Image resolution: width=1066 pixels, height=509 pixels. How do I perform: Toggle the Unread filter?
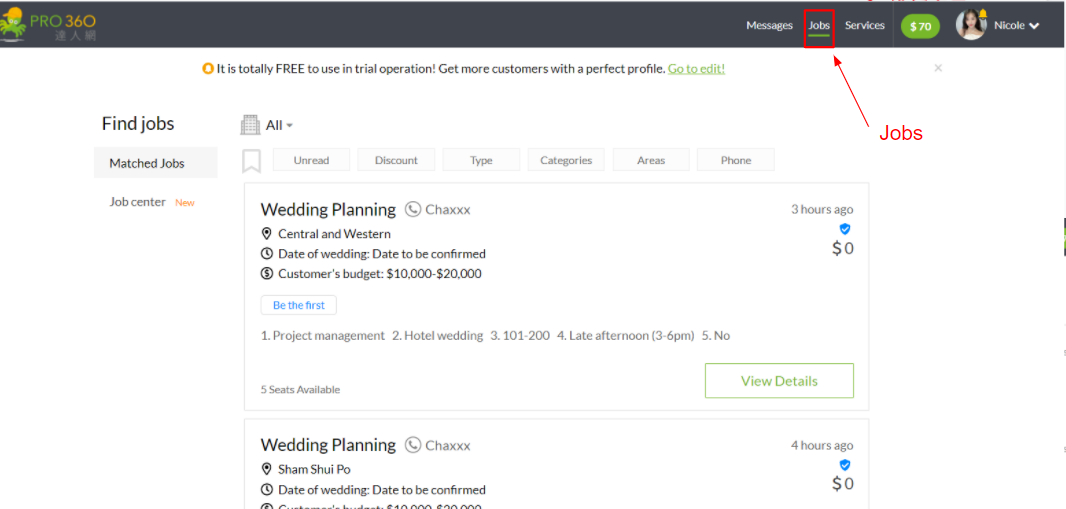click(x=311, y=160)
